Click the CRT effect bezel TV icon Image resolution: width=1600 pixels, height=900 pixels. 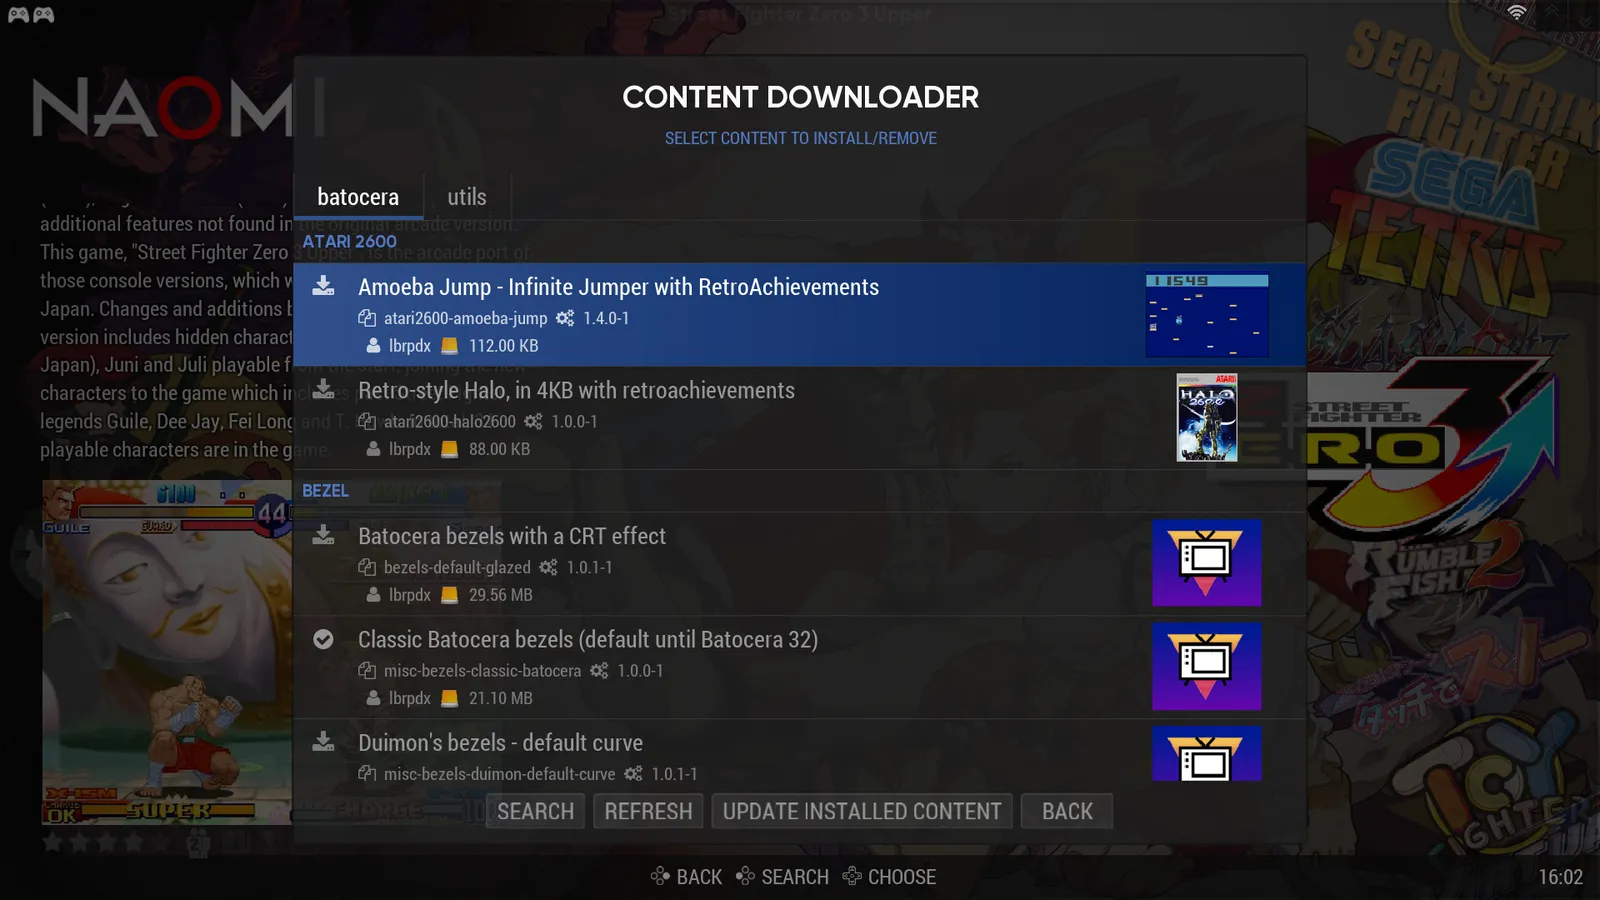[x=1206, y=563]
